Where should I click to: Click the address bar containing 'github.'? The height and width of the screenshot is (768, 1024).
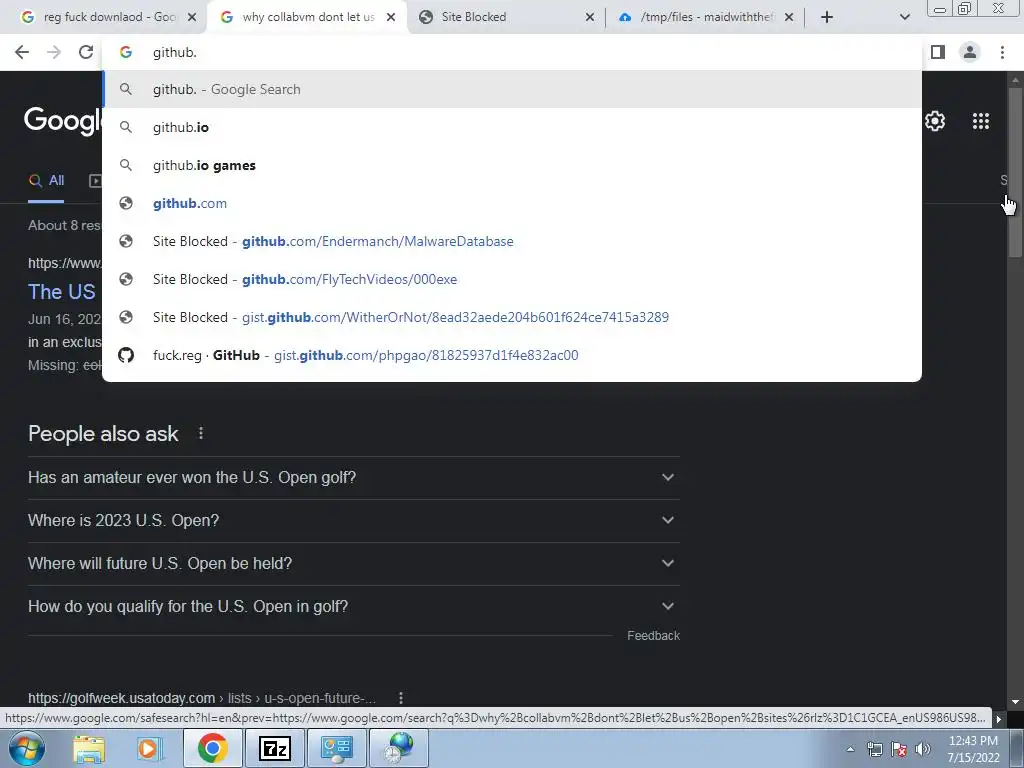click(x=512, y=52)
